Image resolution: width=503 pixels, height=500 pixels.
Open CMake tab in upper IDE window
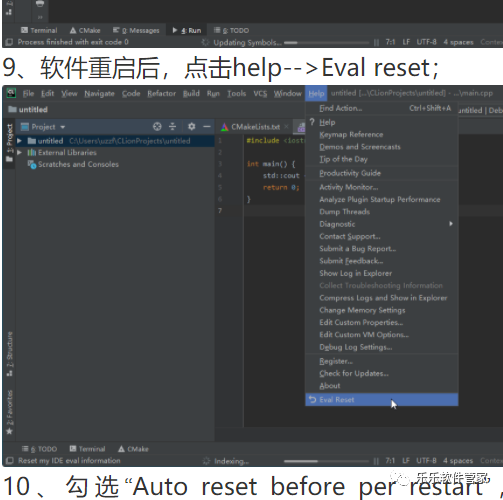[x=85, y=30]
